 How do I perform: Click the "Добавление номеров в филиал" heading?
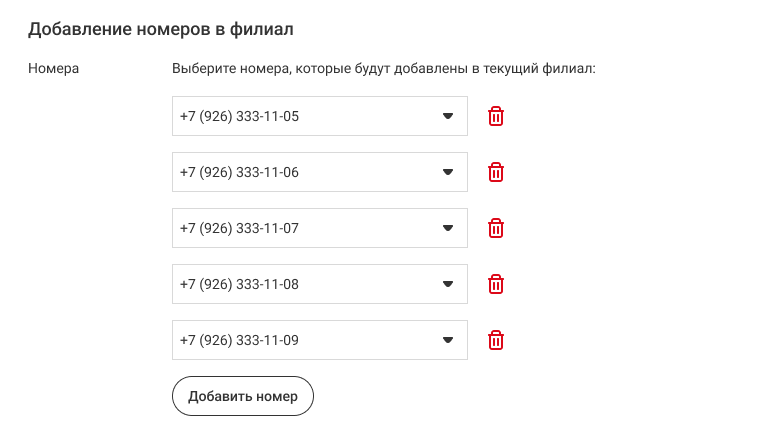160,29
